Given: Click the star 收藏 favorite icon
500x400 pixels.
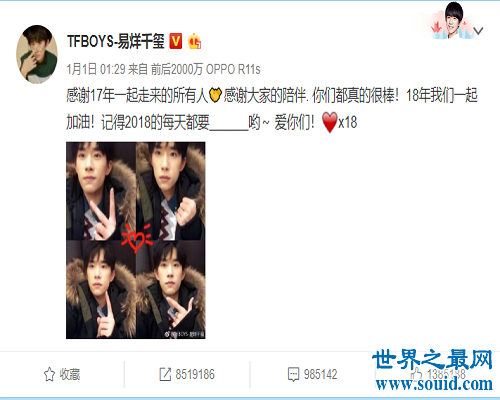Looking at the screenshot, I should (x=49, y=374).
